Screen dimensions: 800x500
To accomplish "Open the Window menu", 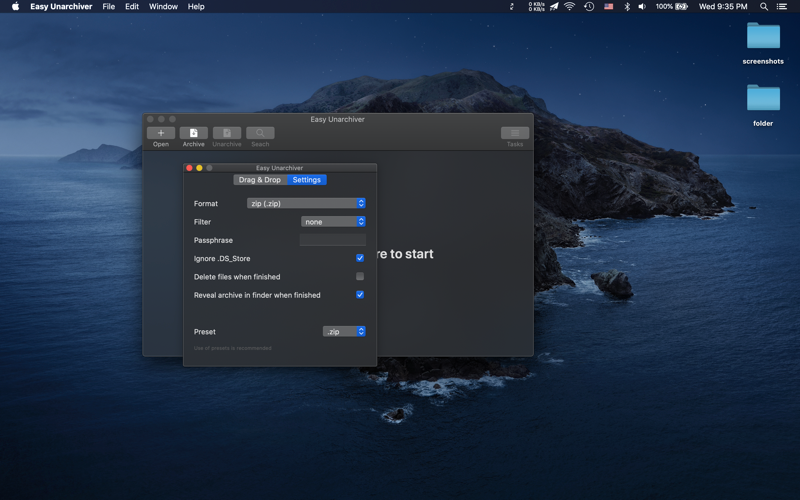I will (x=163, y=7).
